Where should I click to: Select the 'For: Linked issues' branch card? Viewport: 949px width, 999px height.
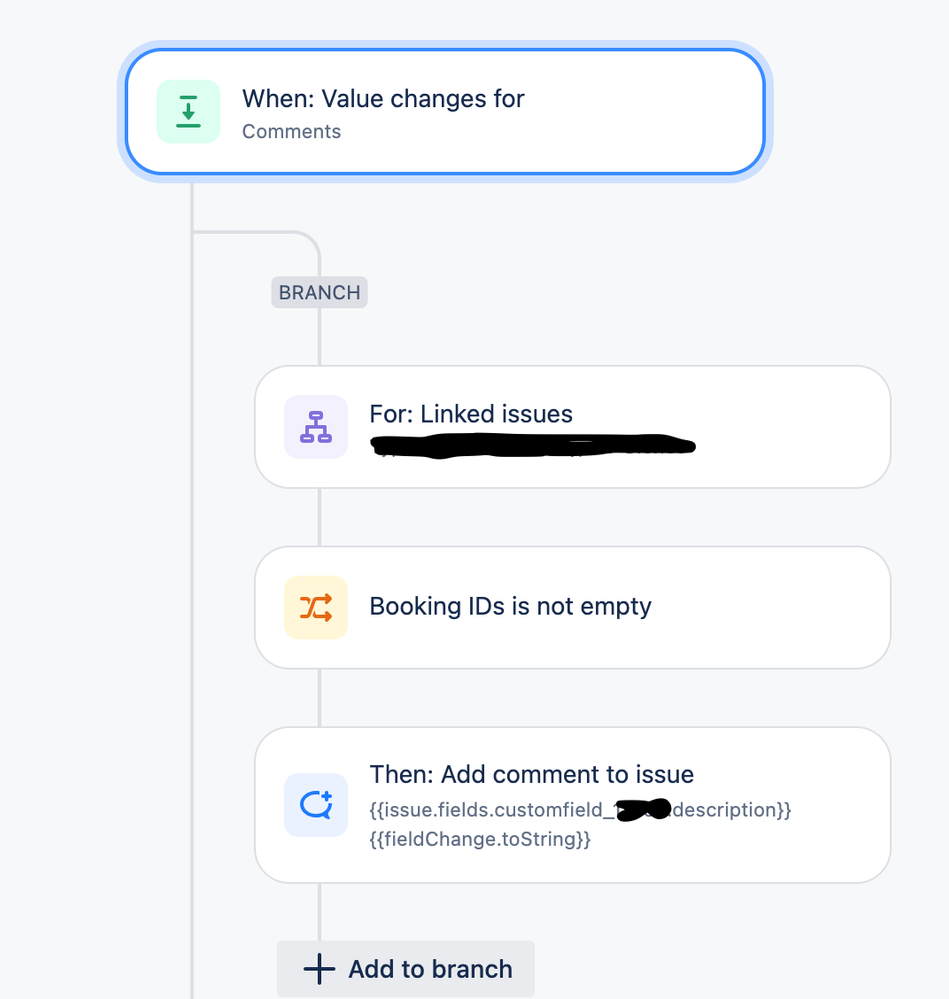click(572, 426)
